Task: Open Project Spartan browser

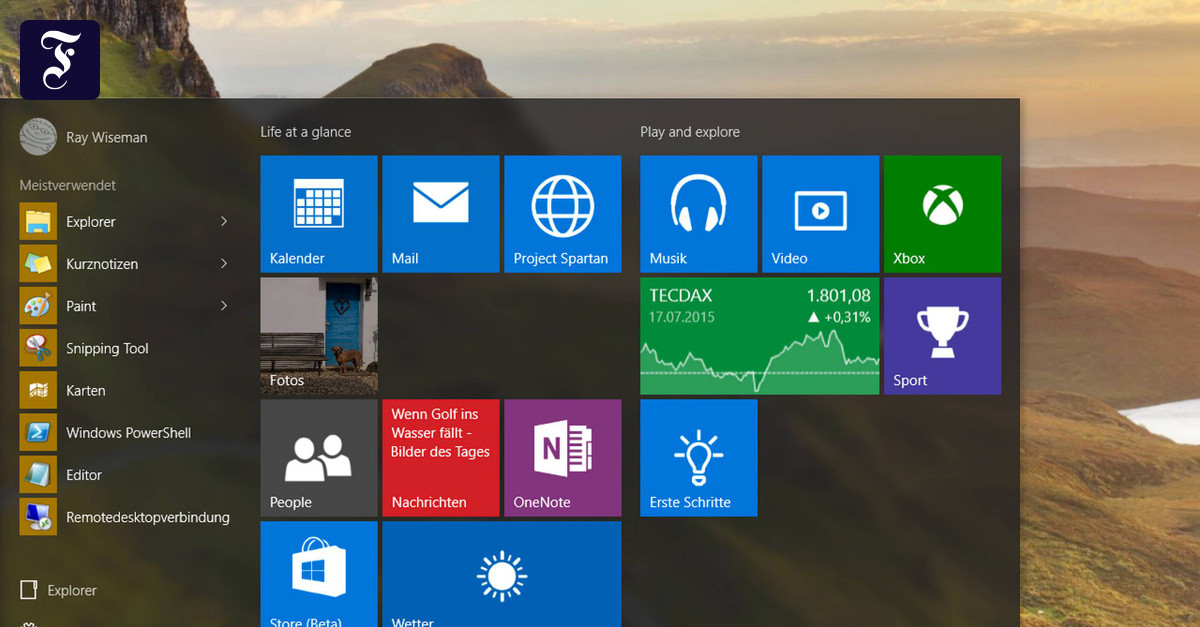Action: coord(562,213)
